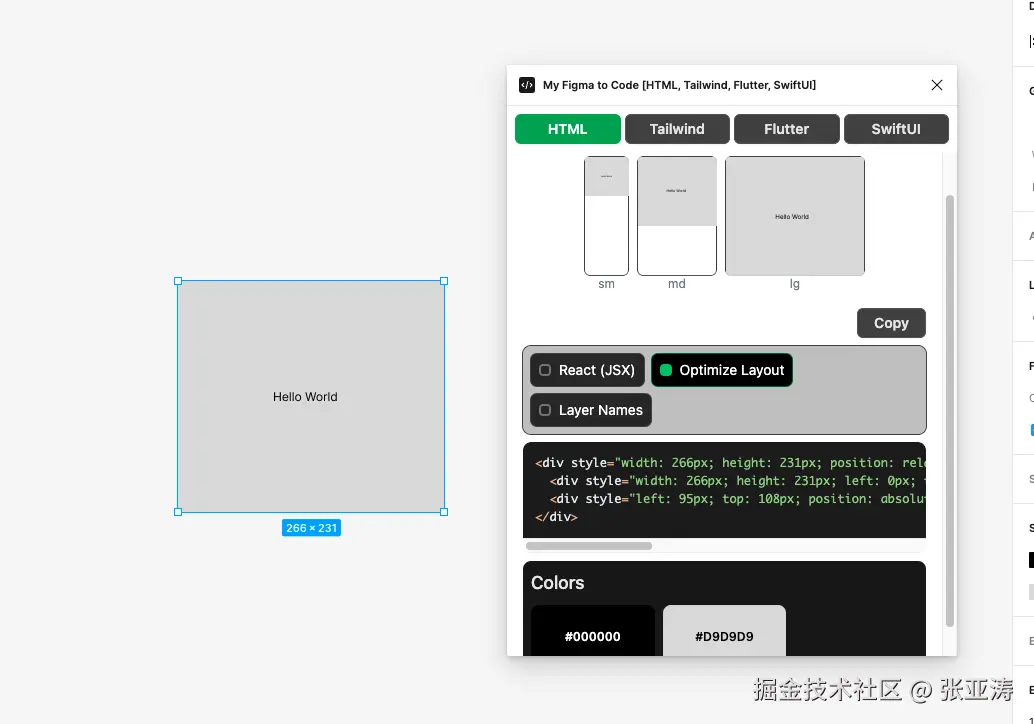Copy the generated code
The width and height of the screenshot is (1034, 724).
[891, 323]
